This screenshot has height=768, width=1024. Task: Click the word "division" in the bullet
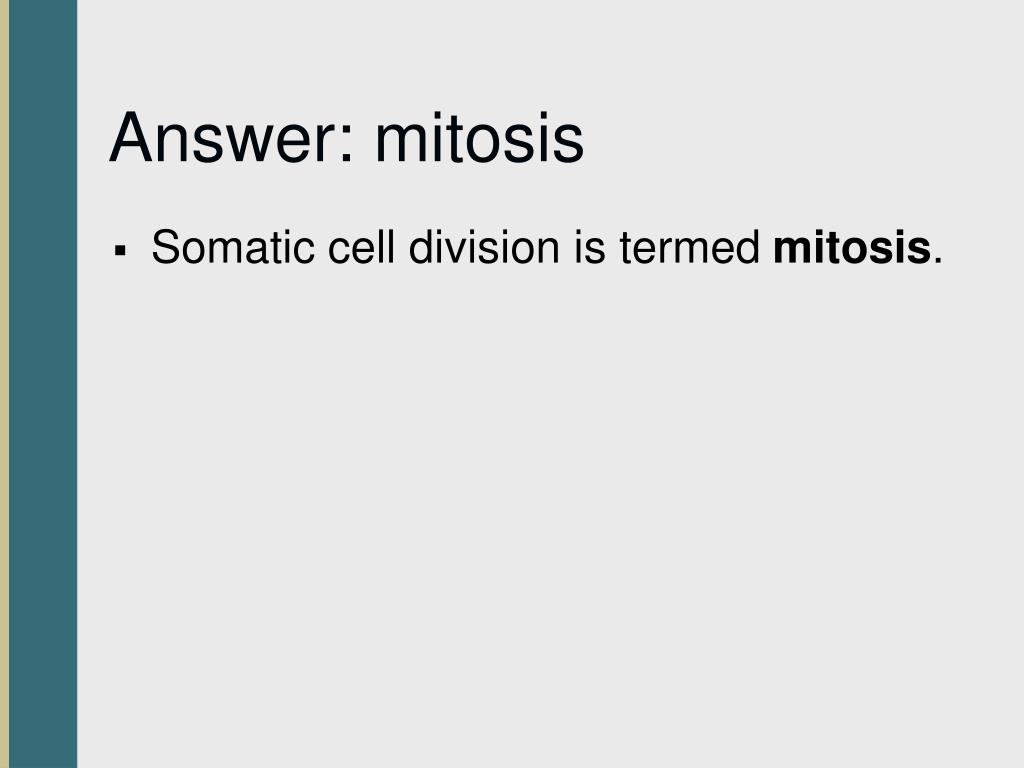click(484, 248)
